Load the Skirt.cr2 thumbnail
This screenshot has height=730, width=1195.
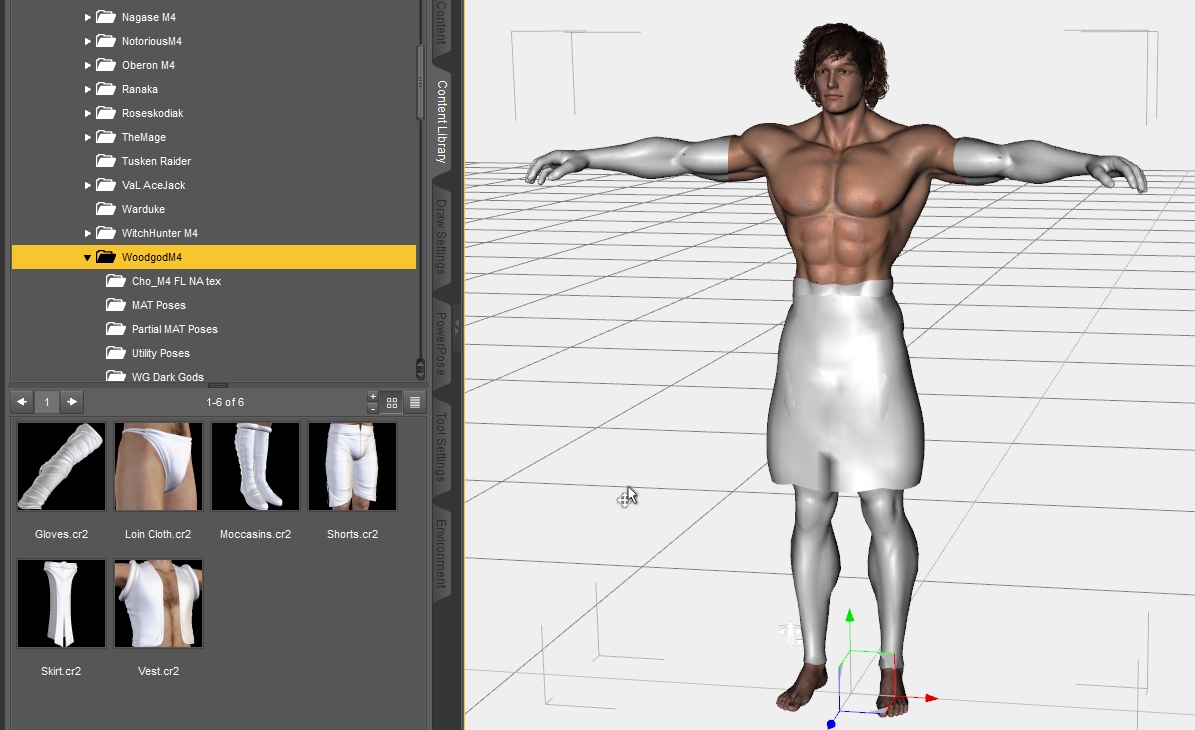pos(61,604)
